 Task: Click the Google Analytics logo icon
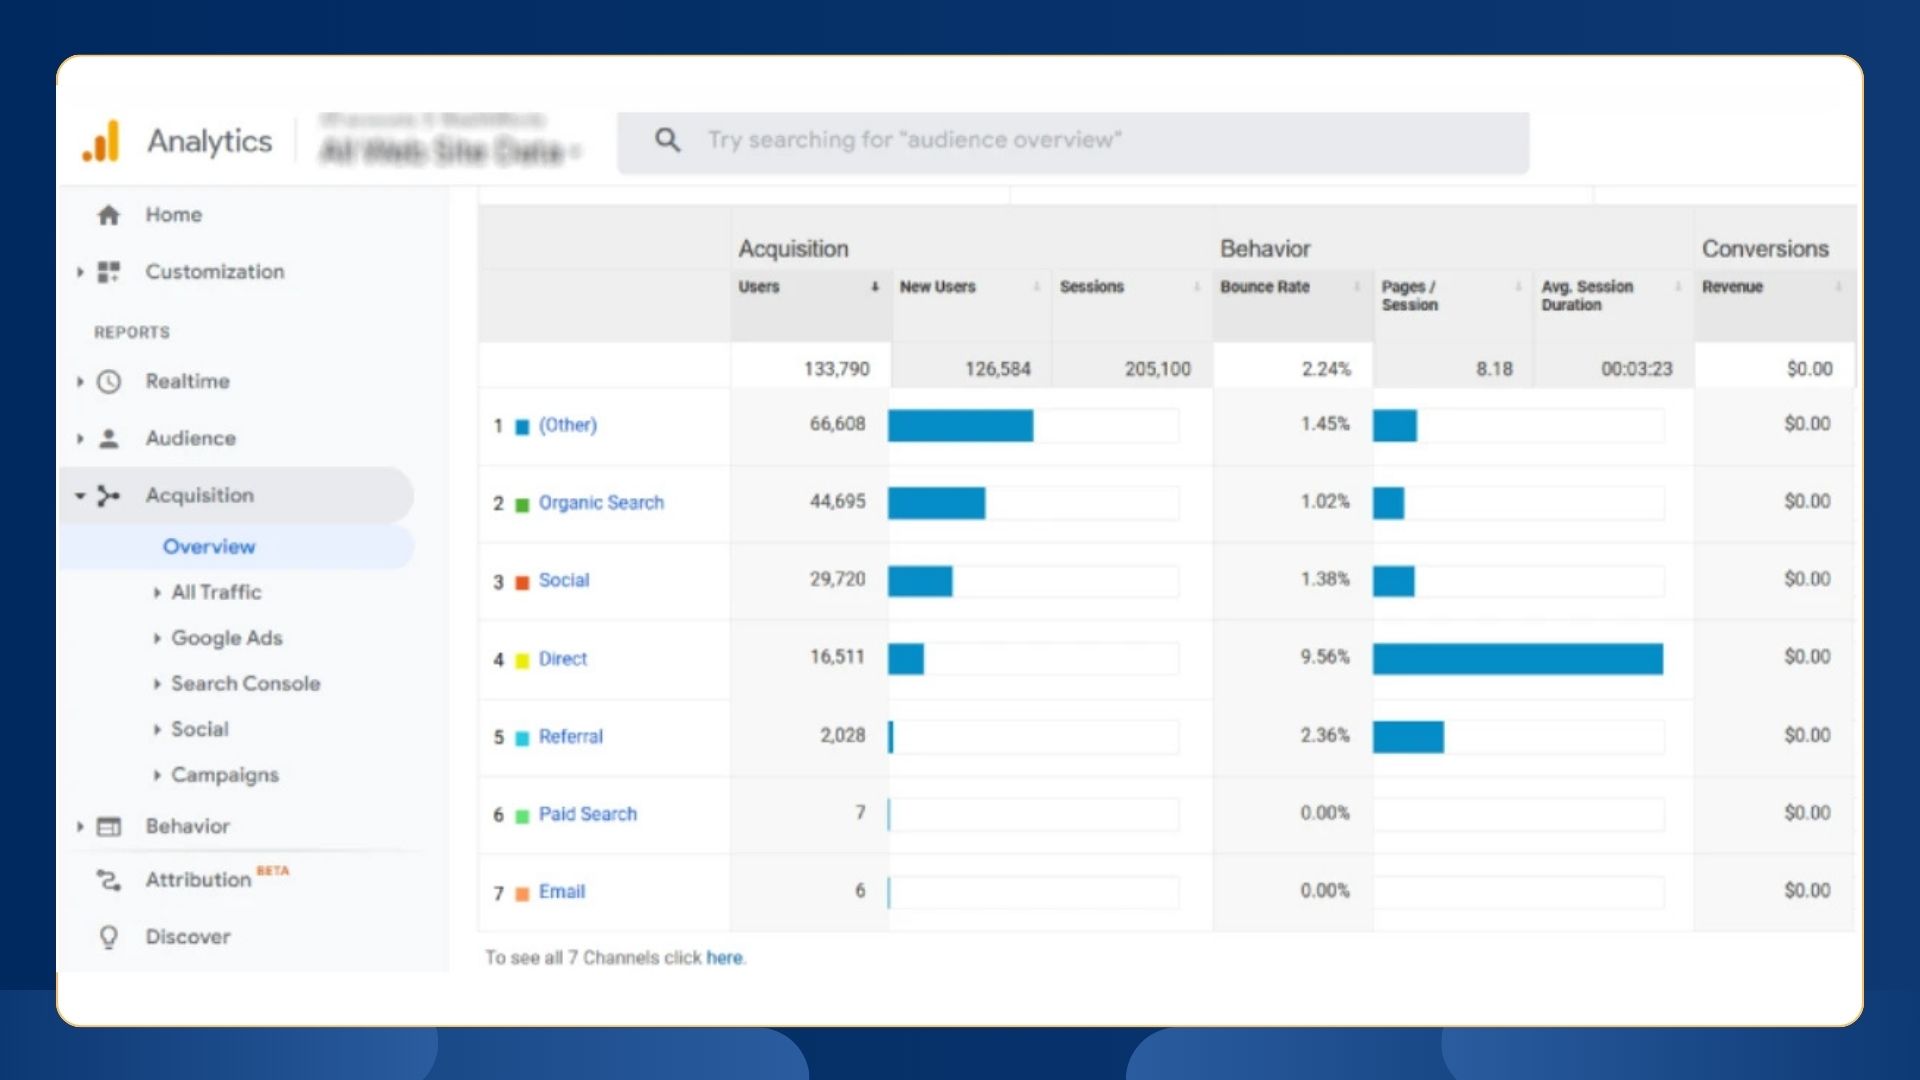pyautogui.click(x=101, y=141)
